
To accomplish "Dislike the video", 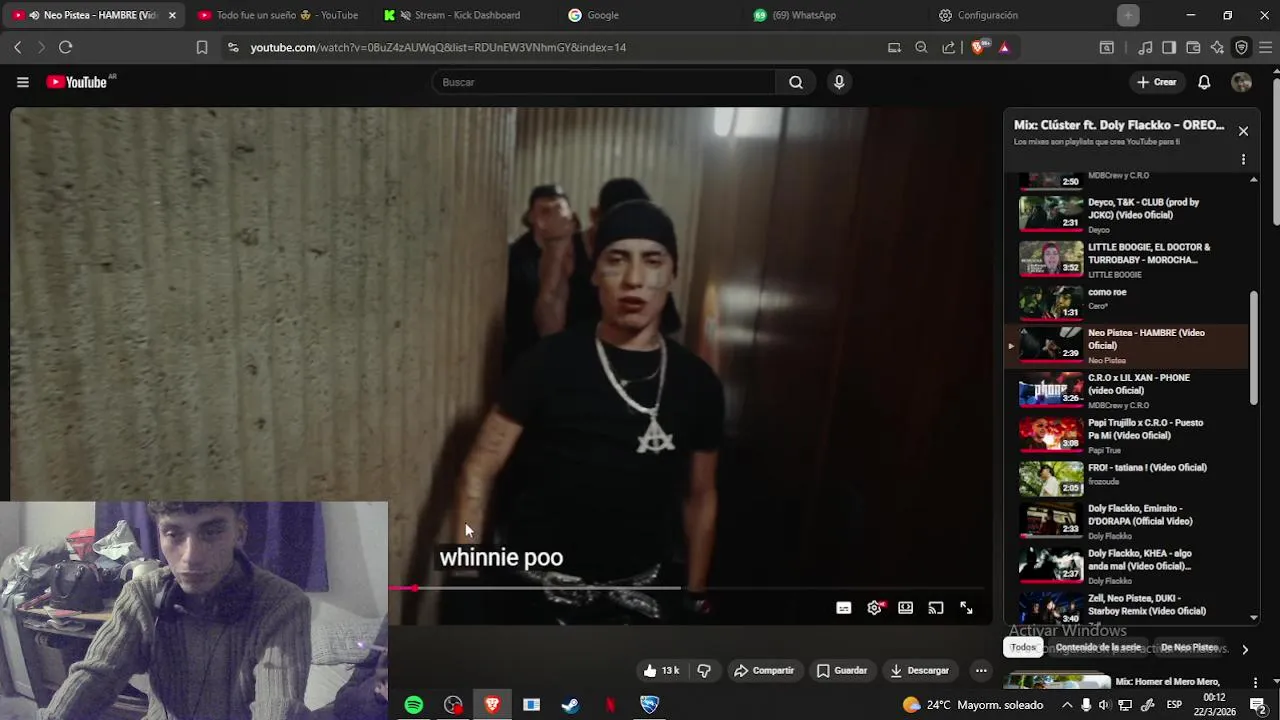I will pyautogui.click(x=704, y=671).
